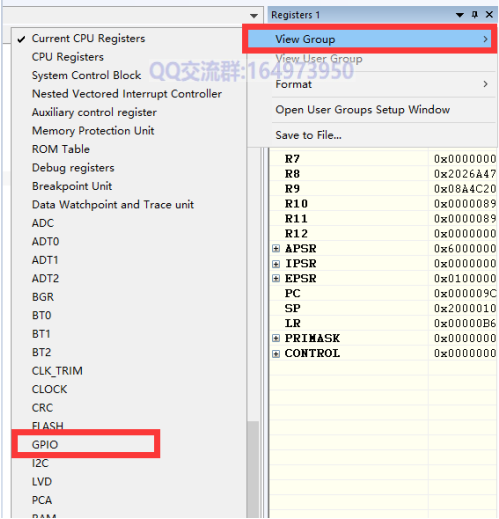Expand the CONTROL register
This screenshot has width=499, height=519.
(x=276, y=353)
